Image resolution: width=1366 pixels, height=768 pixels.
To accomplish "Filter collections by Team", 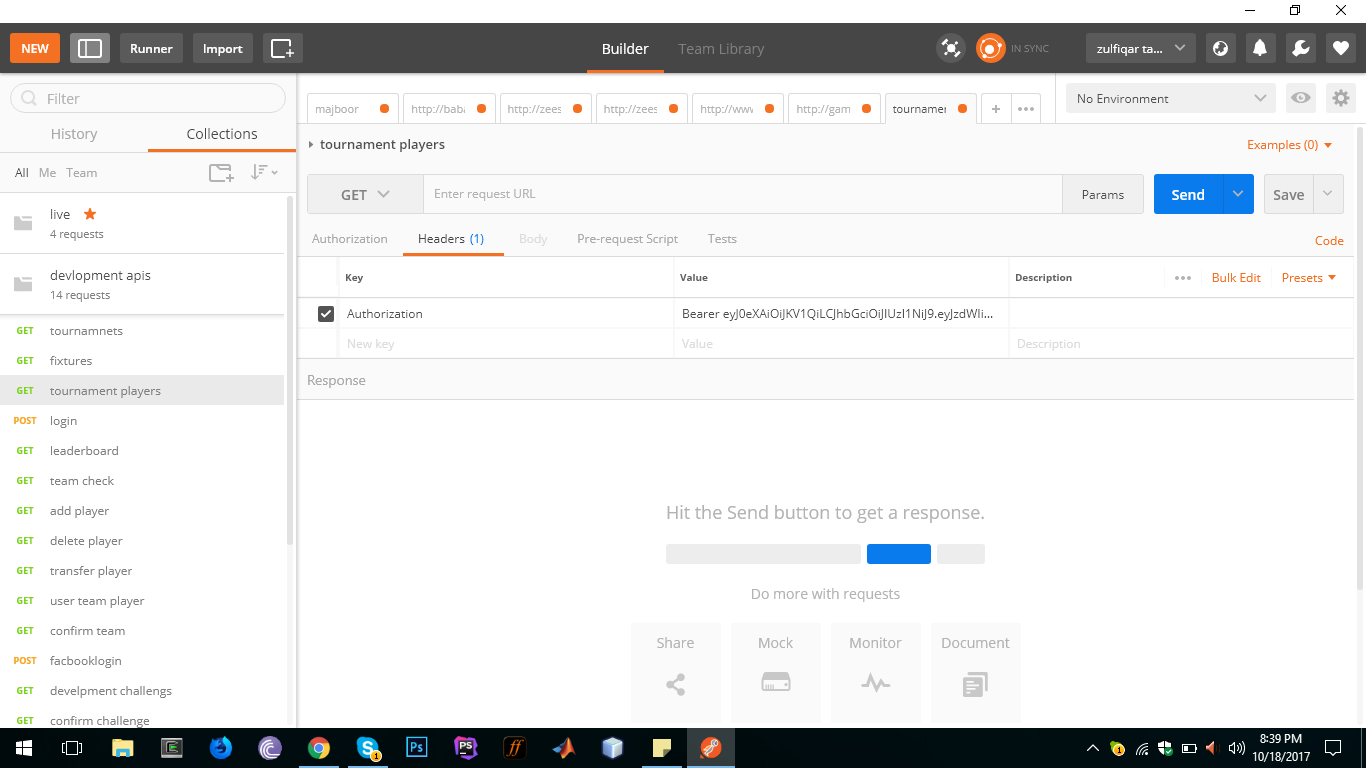I will [x=82, y=173].
